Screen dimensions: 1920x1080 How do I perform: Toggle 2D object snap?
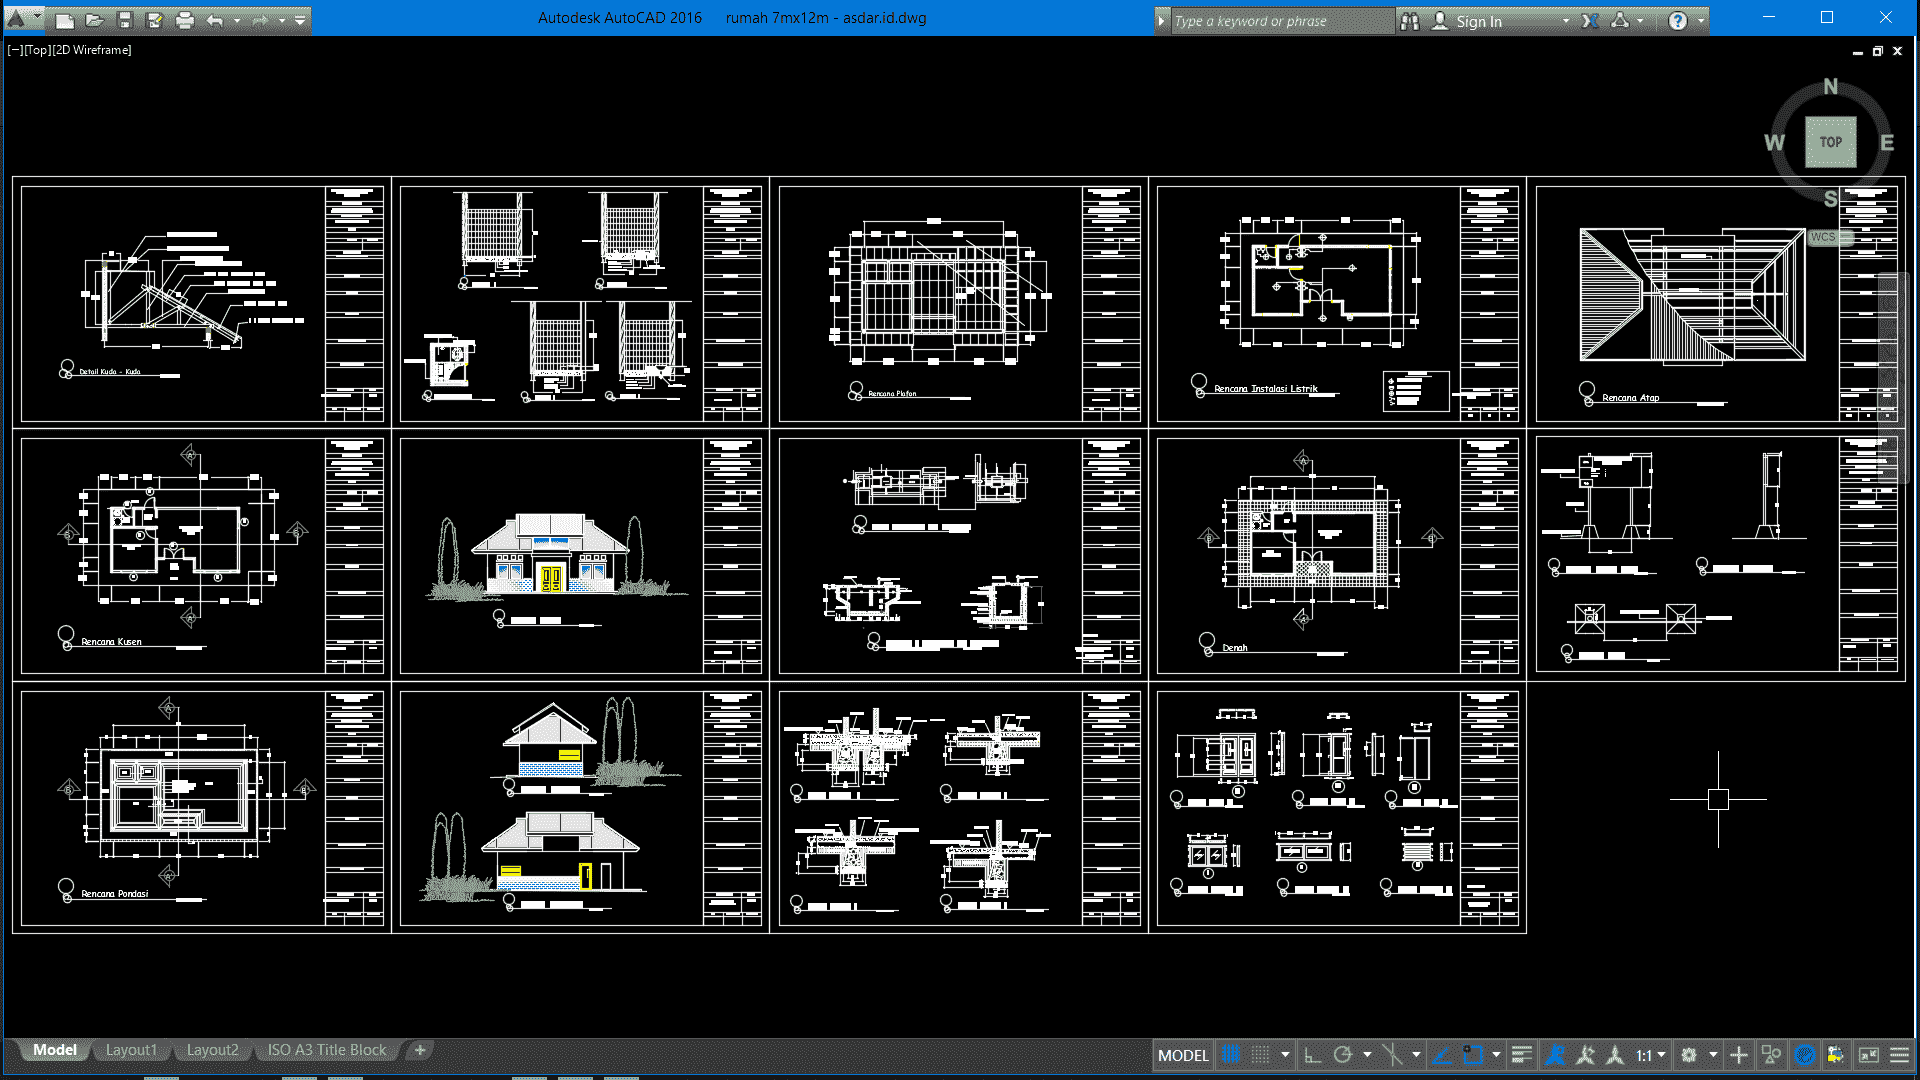pos(1473,1055)
